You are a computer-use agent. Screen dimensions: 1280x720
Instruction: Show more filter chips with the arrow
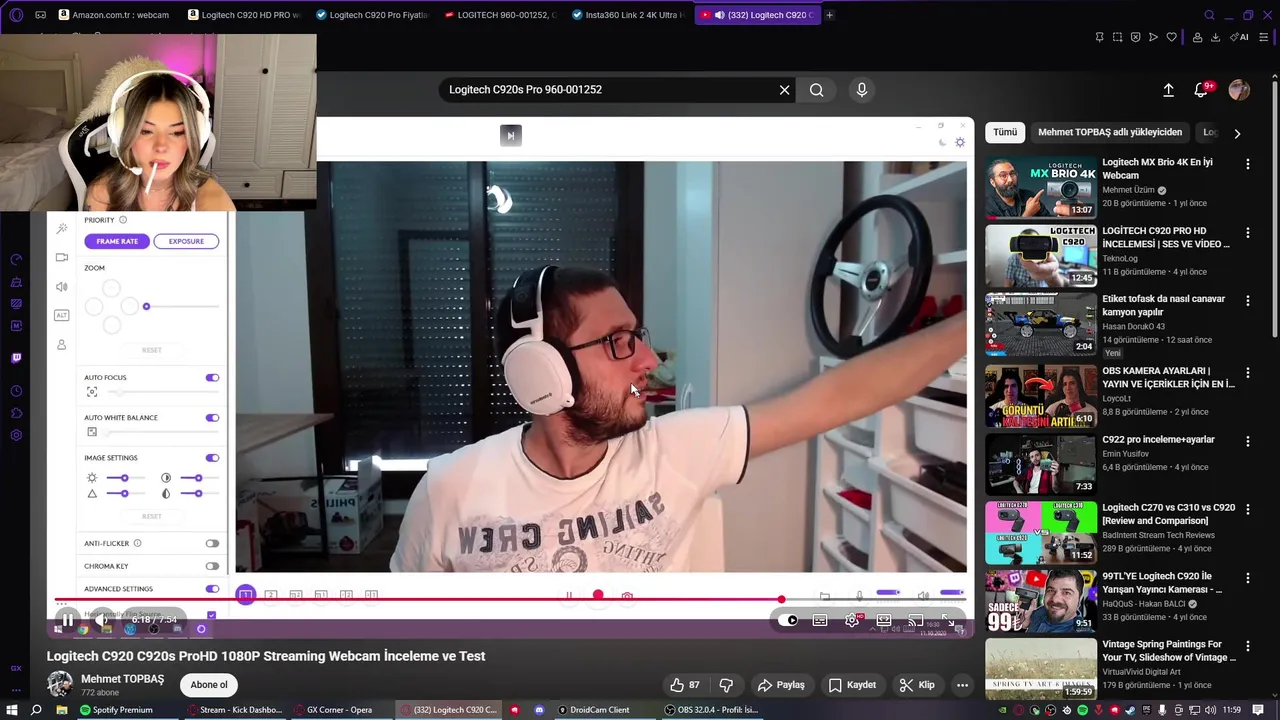[x=1237, y=133]
